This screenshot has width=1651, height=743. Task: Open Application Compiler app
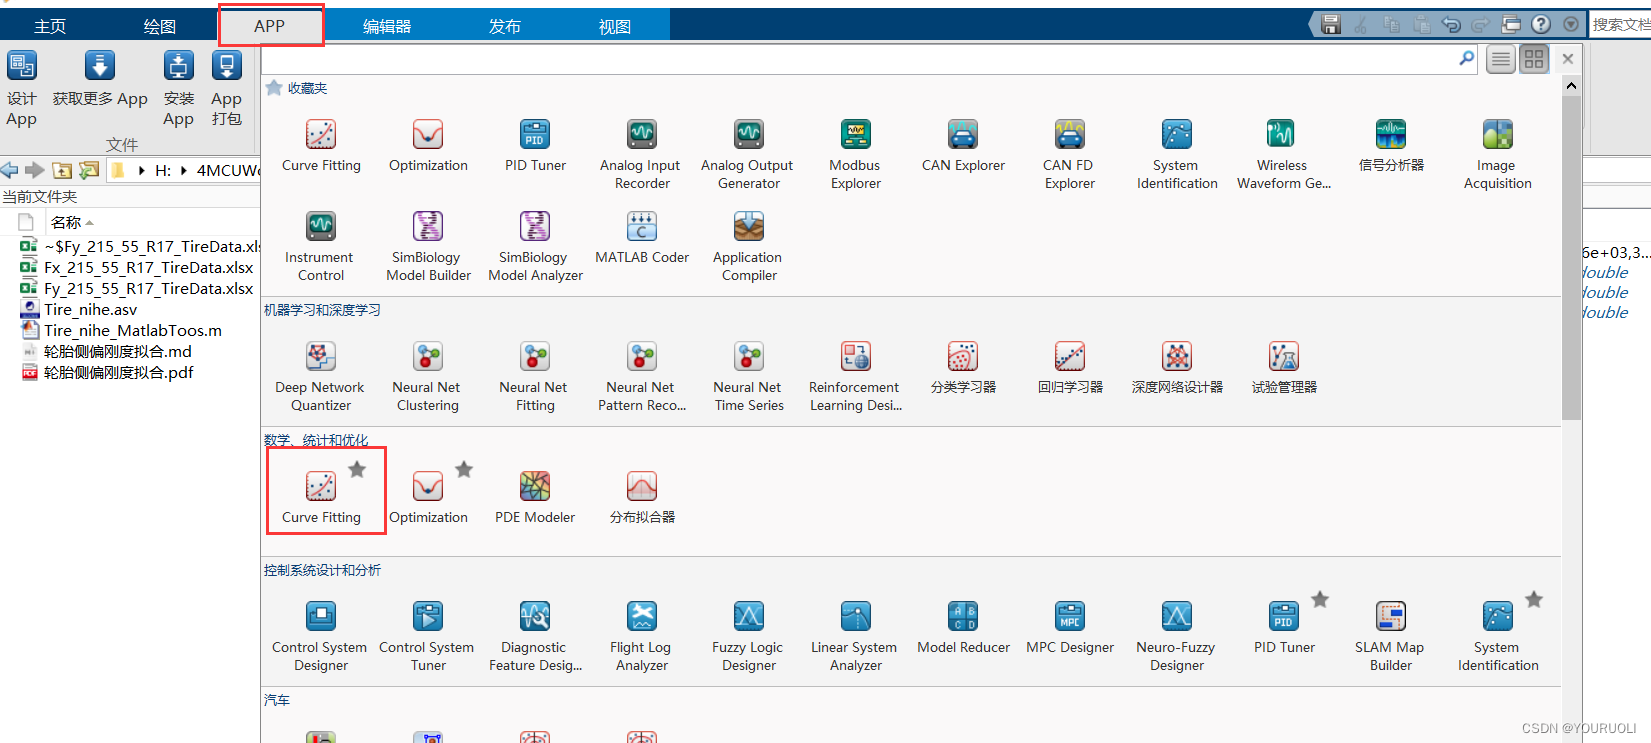pos(749,247)
